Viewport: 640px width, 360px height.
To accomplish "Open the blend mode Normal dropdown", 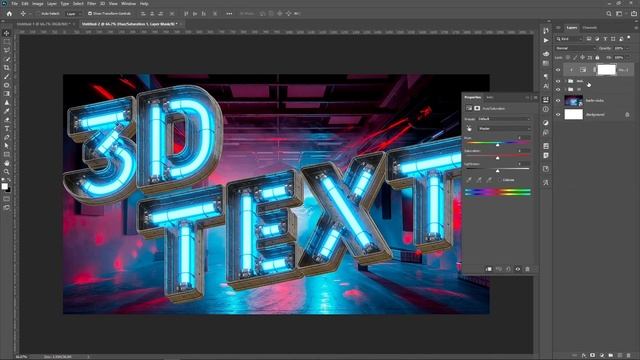I will coord(576,48).
